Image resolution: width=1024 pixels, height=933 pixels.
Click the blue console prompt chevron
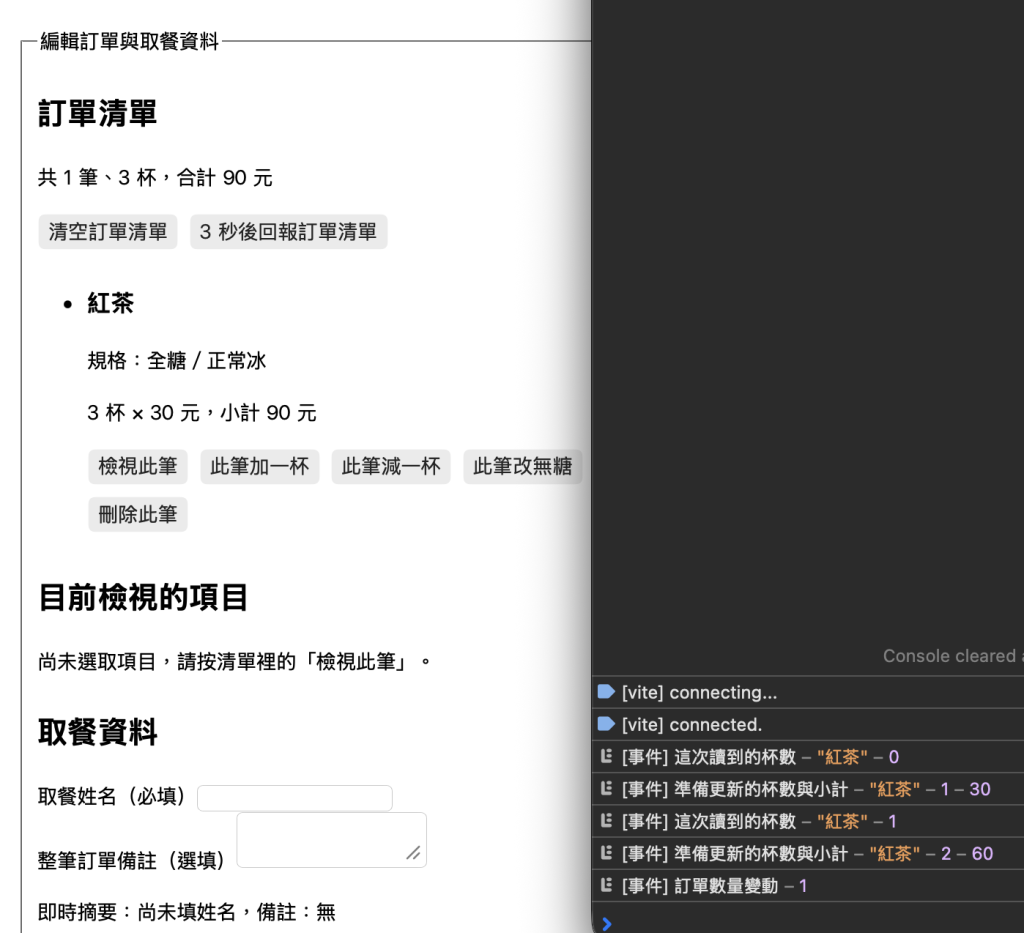point(607,923)
